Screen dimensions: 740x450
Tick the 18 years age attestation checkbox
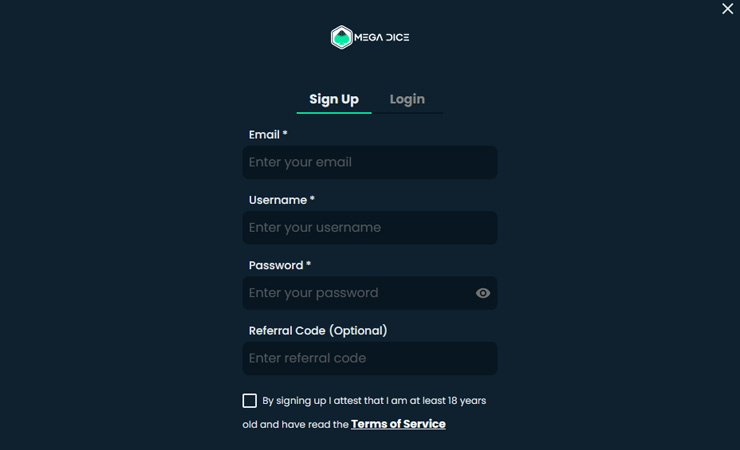click(x=250, y=400)
